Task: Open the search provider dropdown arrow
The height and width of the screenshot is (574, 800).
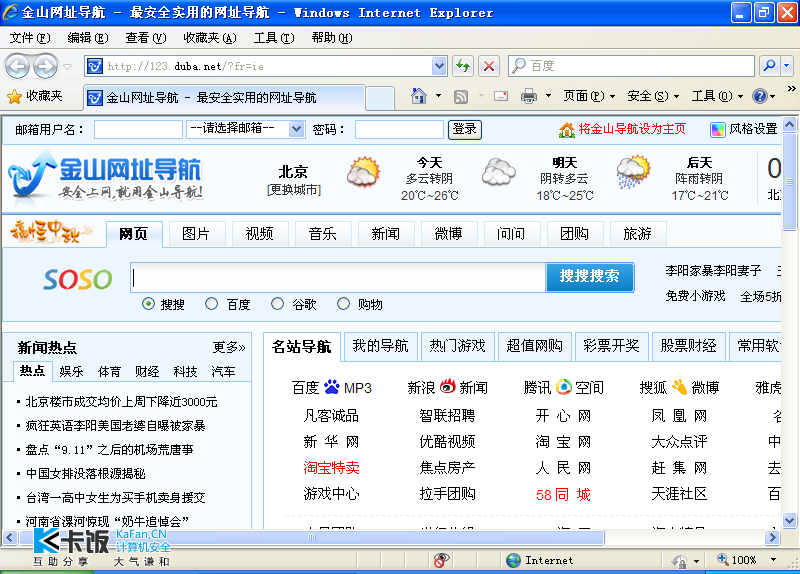Action: point(786,66)
